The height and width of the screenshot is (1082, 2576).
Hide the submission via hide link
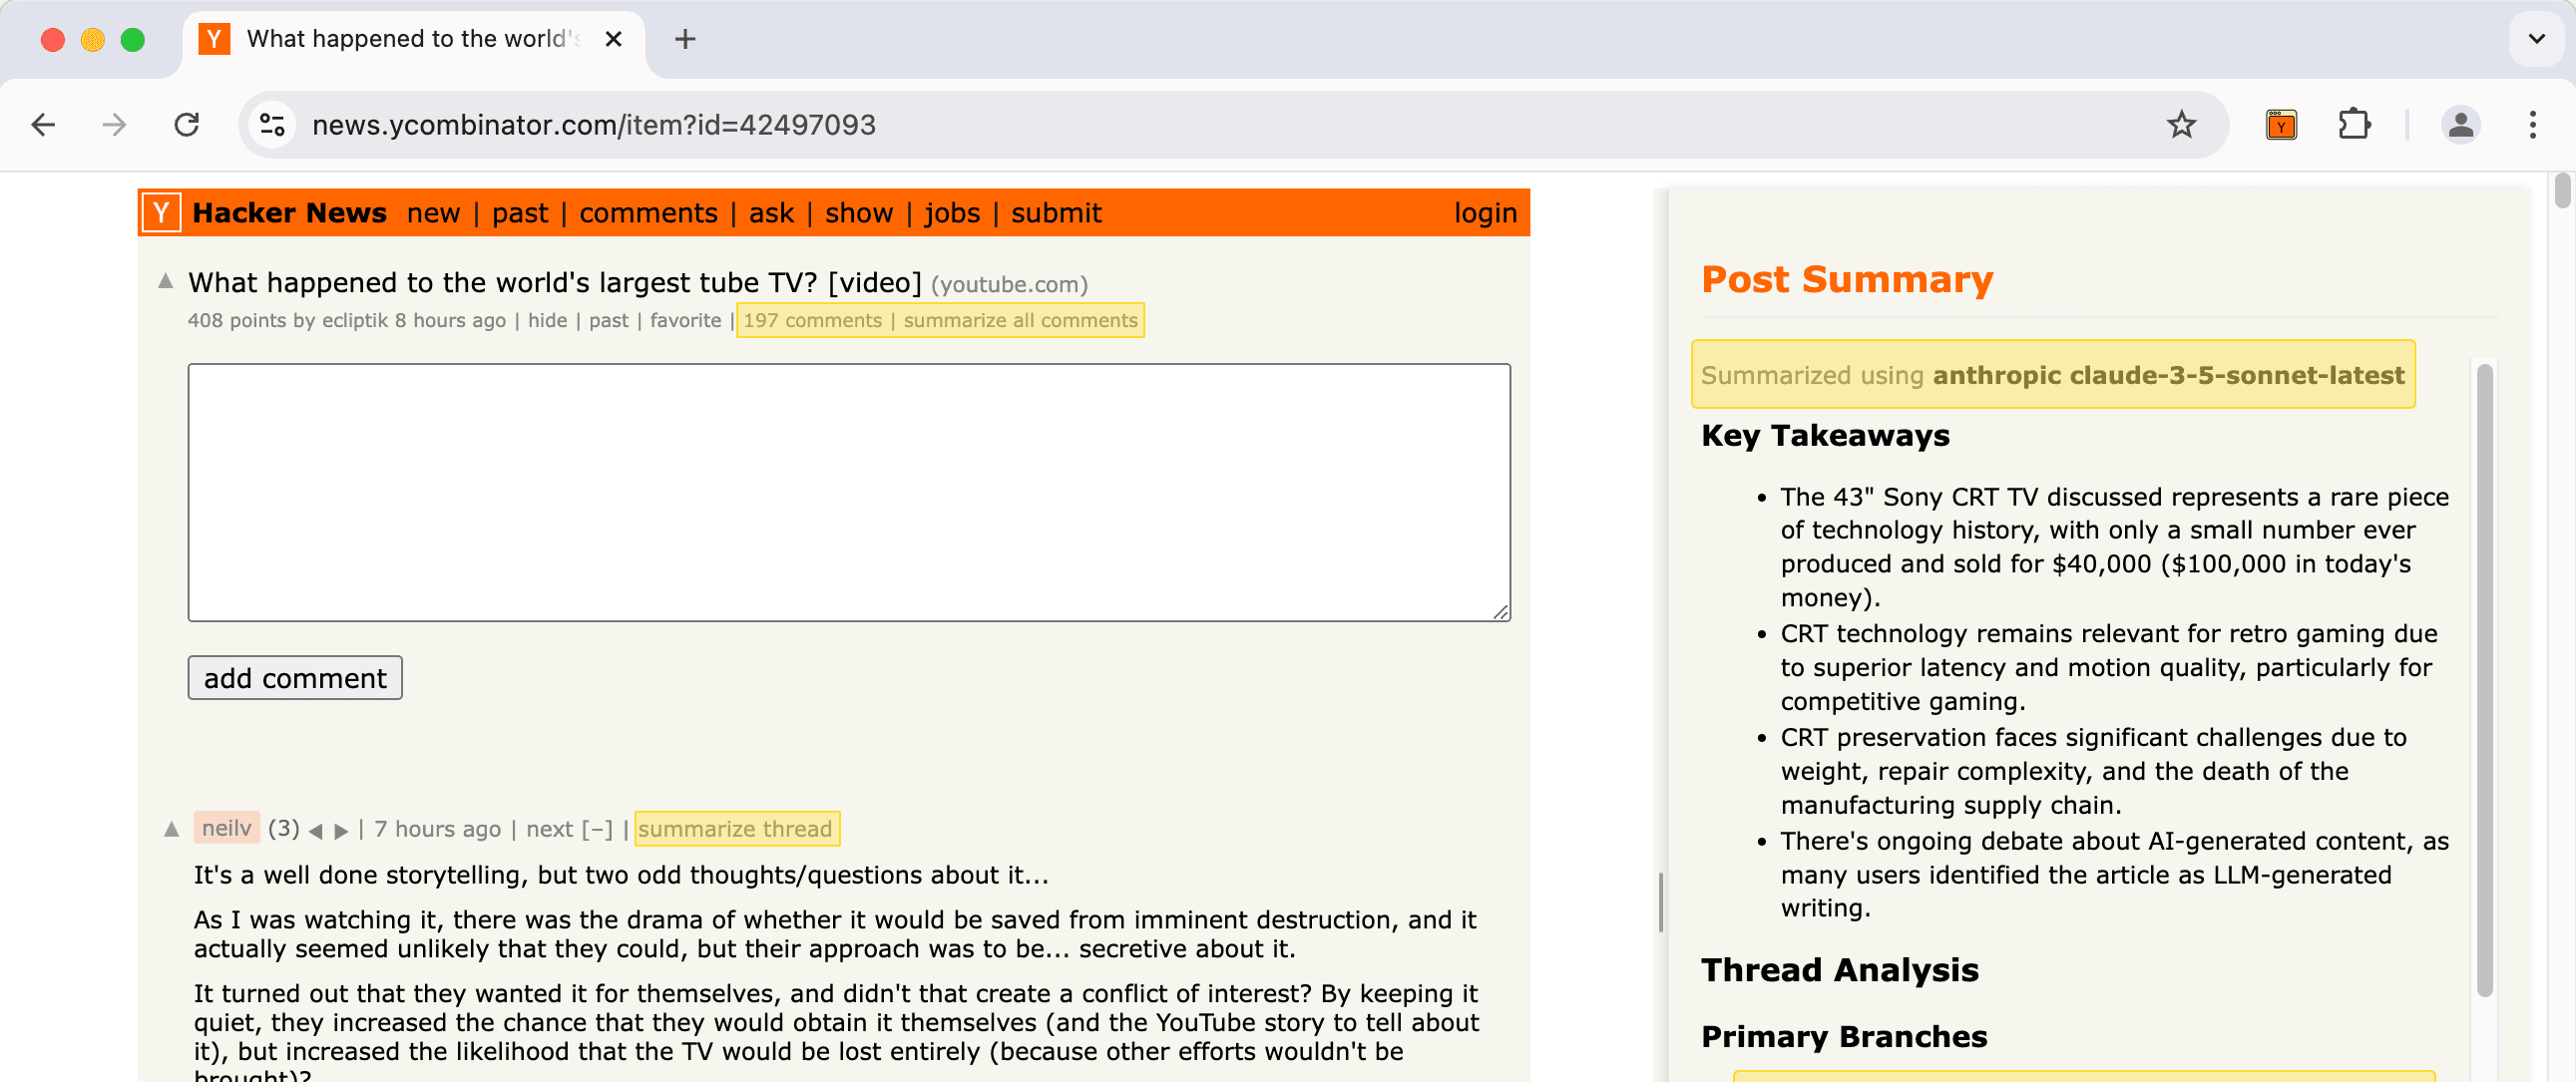(548, 320)
